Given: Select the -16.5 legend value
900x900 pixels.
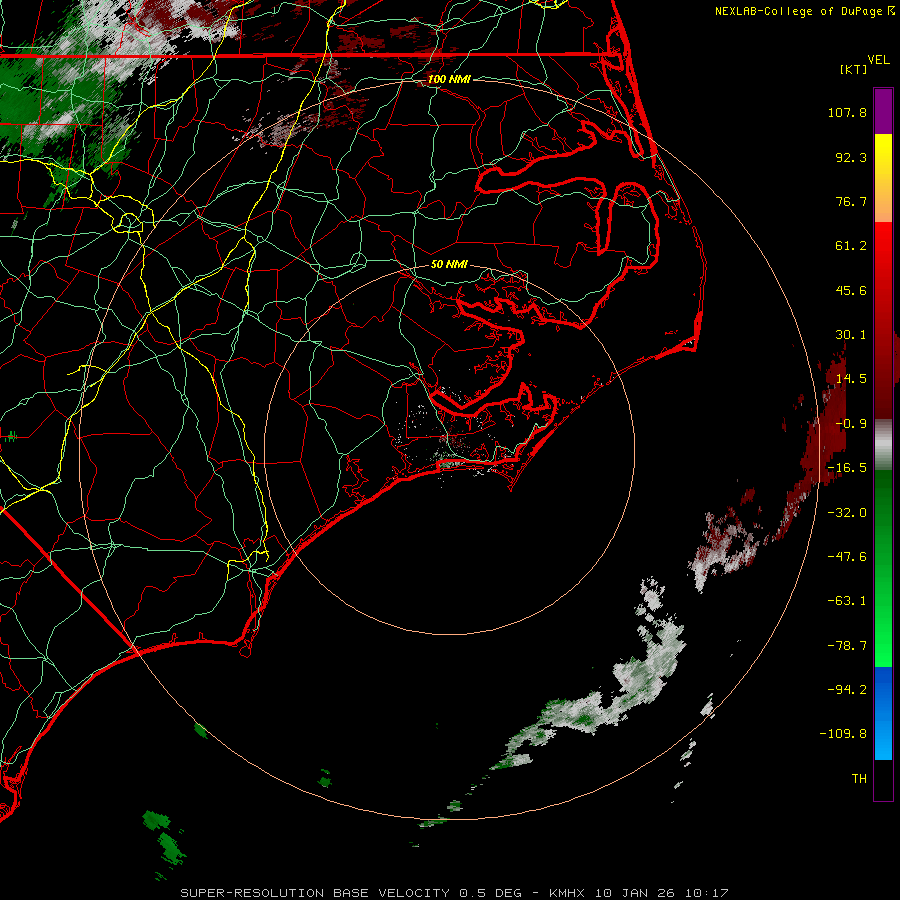Looking at the screenshot, I should click(847, 468).
